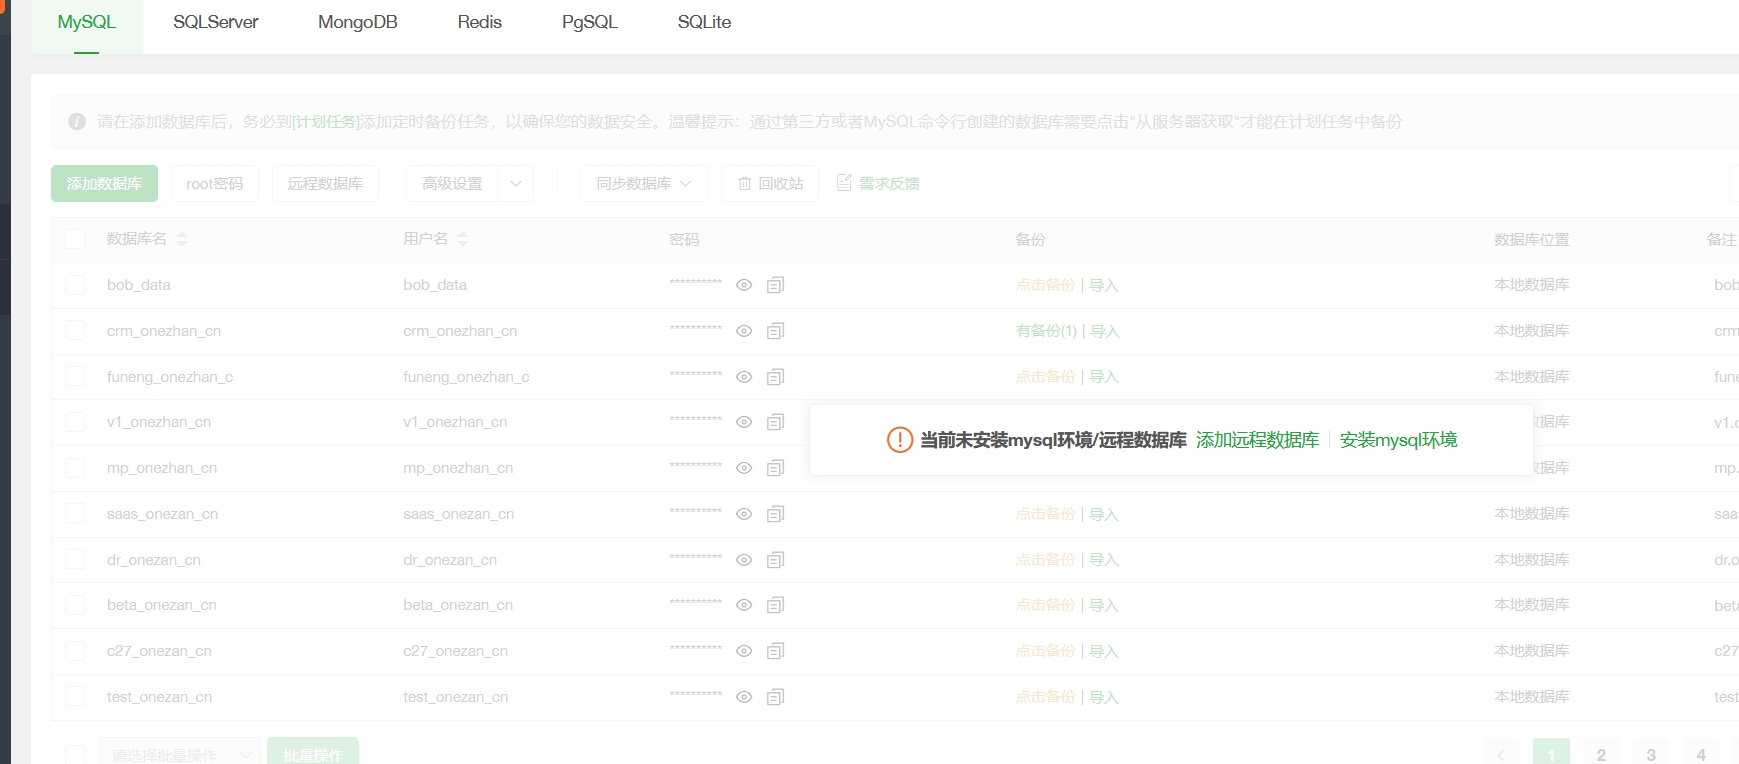Copy dr_onezan_cn password icon
The image size is (1739, 764).
click(x=775, y=560)
